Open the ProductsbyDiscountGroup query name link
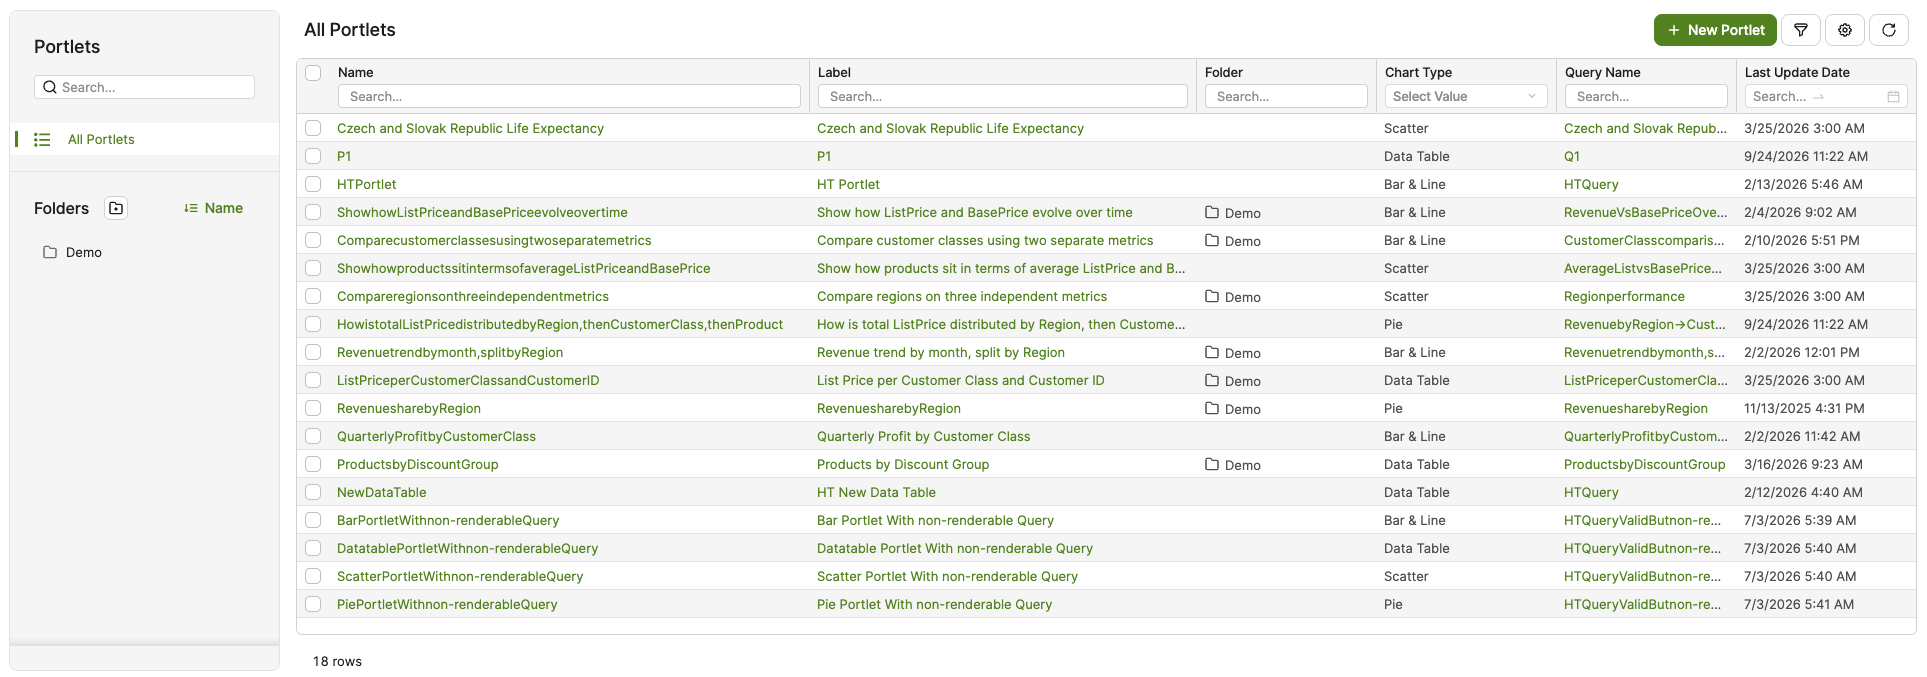 (1644, 464)
